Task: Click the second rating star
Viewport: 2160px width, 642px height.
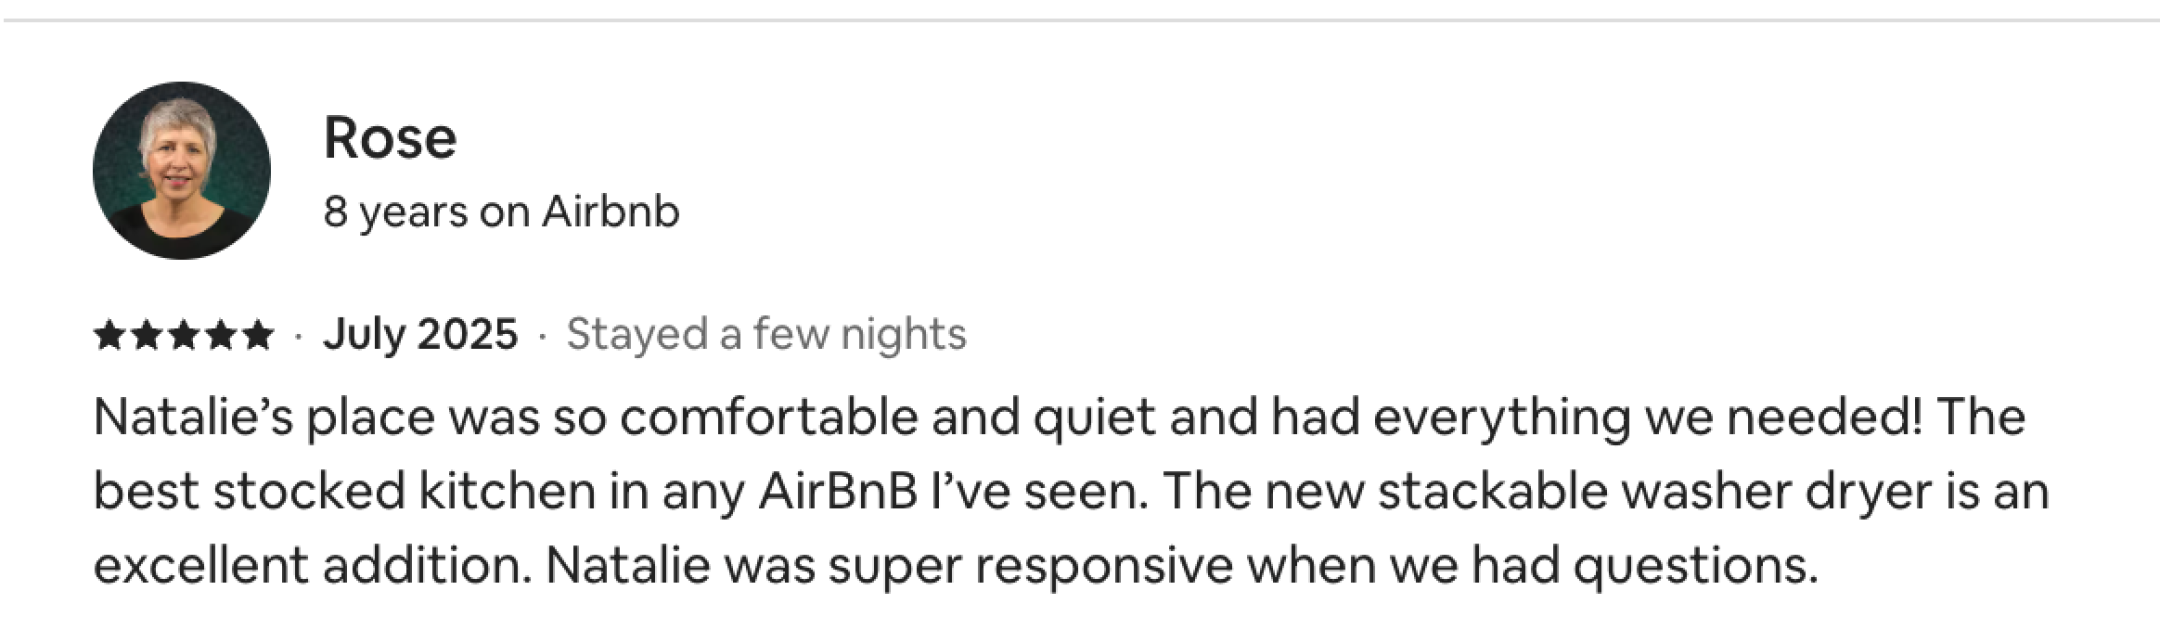Action: click(x=145, y=335)
